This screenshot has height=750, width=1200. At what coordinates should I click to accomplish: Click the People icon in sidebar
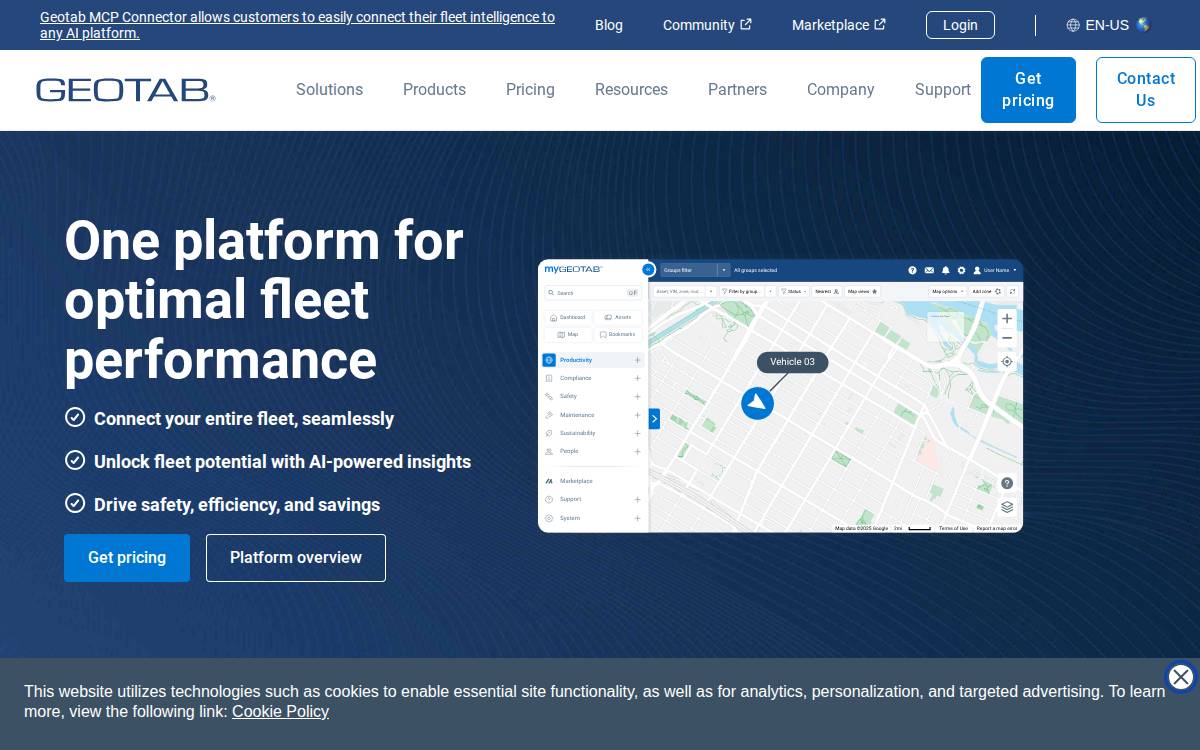click(549, 451)
